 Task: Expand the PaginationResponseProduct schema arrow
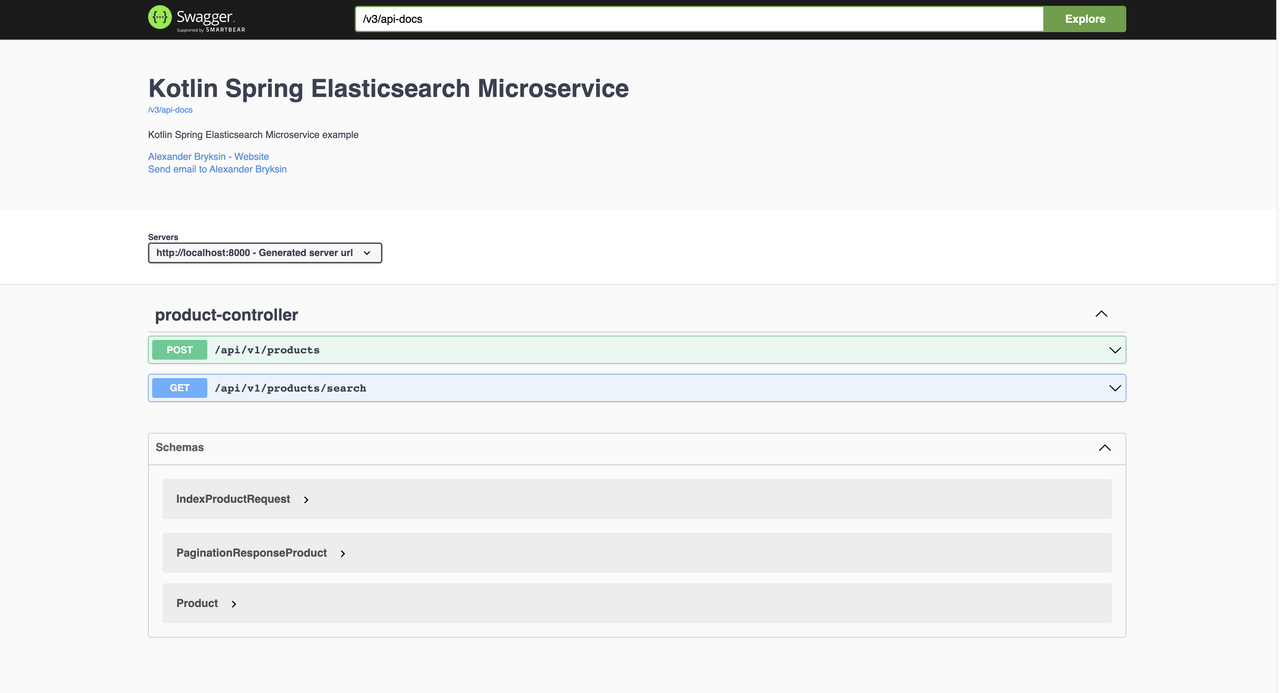(x=343, y=554)
